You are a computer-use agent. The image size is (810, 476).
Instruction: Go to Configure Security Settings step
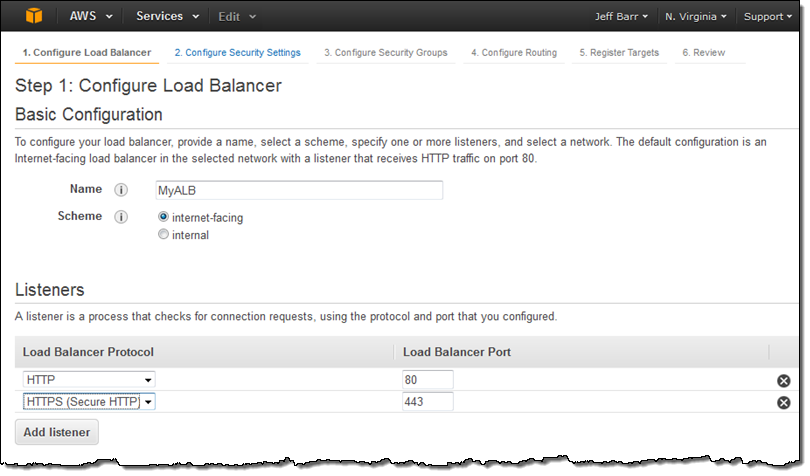tap(237, 53)
